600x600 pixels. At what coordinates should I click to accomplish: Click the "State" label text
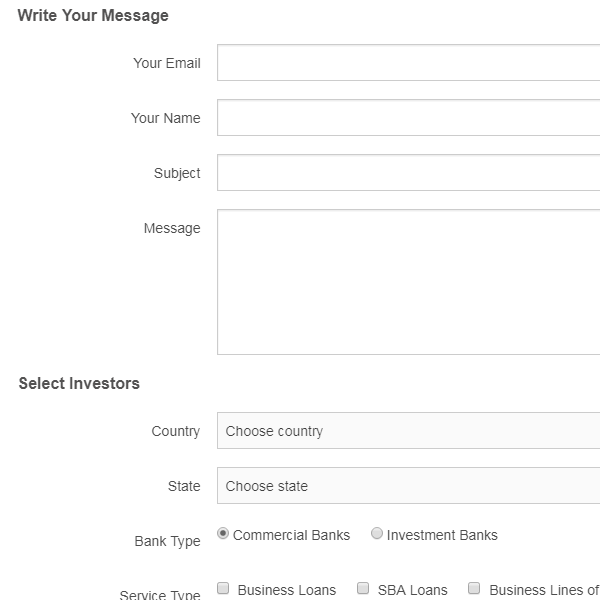(x=184, y=486)
